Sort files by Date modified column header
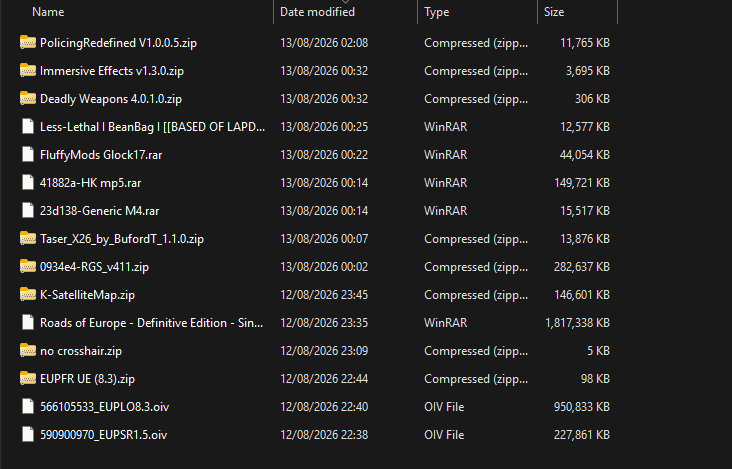The image size is (732, 469). [317, 12]
